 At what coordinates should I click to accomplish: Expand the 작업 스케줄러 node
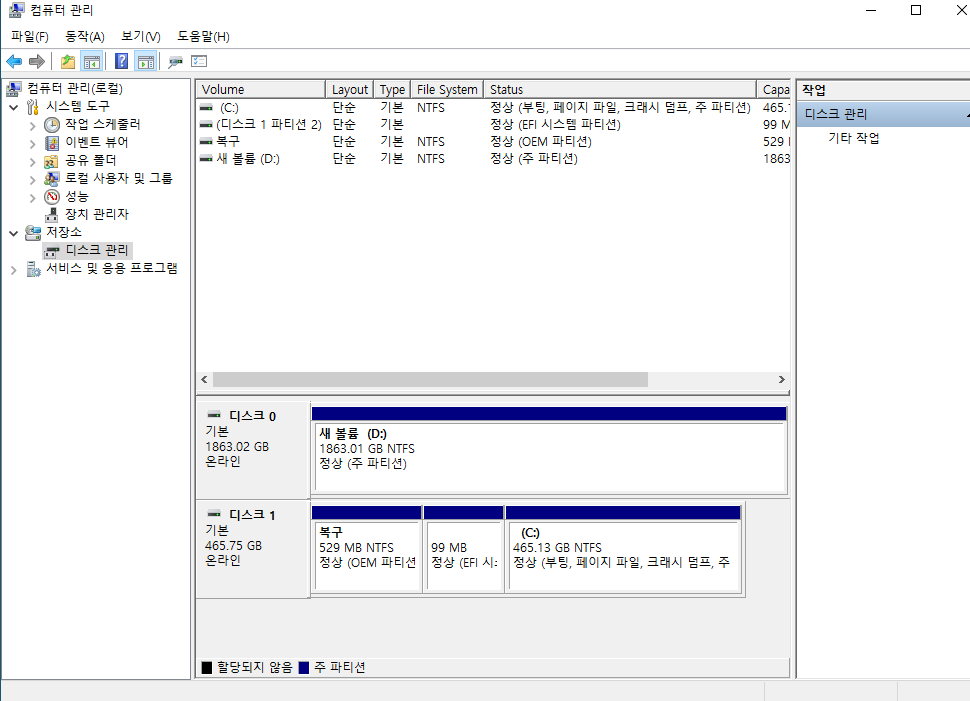coord(33,125)
